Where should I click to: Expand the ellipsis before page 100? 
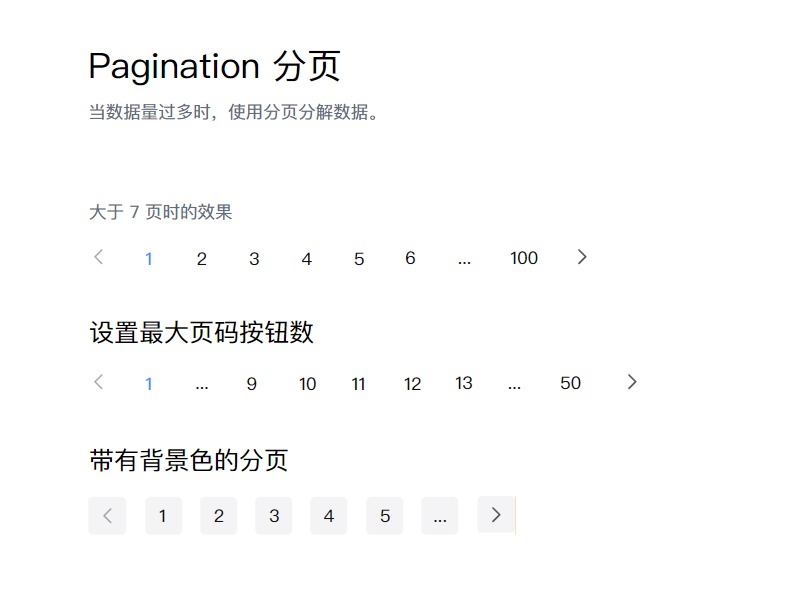pyautogui.click(x=464, y=261)
